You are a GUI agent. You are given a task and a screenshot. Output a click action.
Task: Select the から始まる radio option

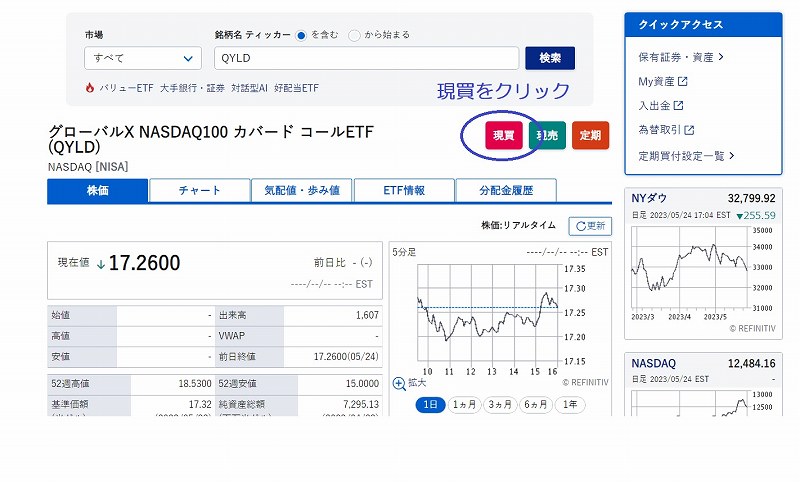point(354,35)
